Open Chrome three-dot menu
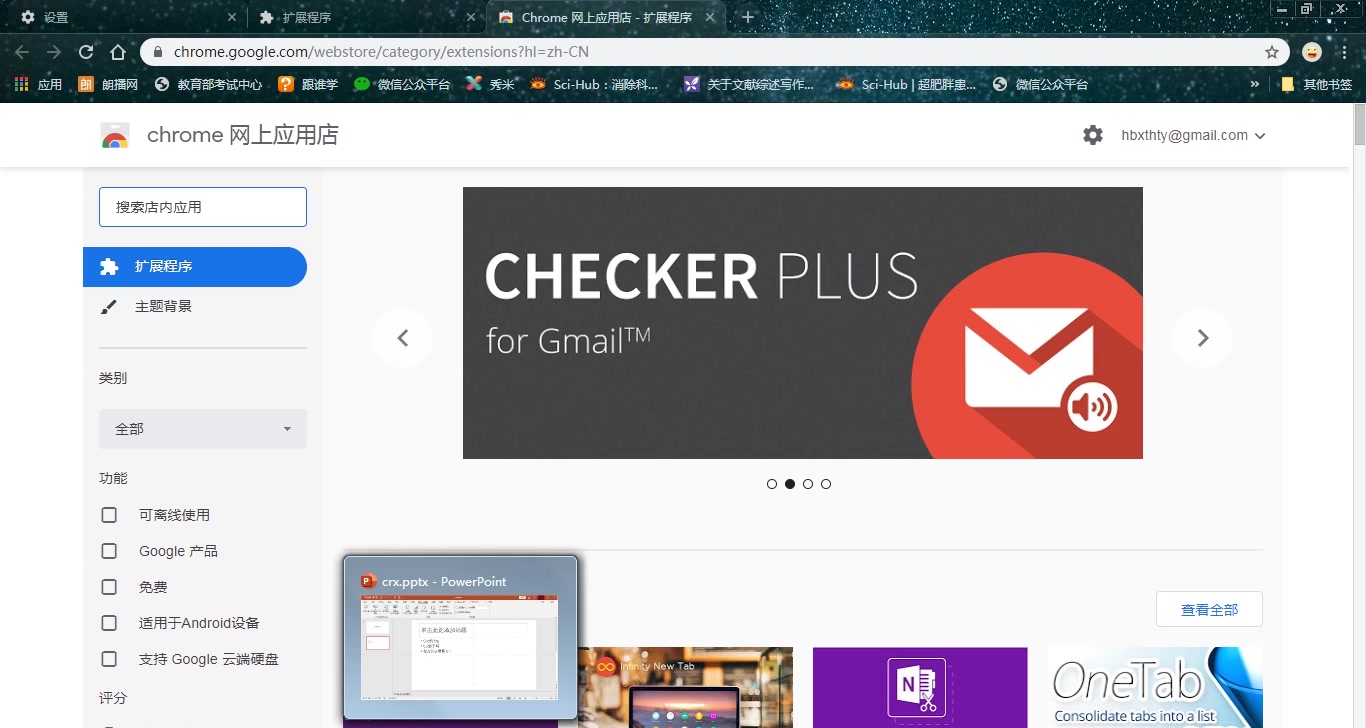This screenshot has width=1366, height=728. pos(1344,52)
